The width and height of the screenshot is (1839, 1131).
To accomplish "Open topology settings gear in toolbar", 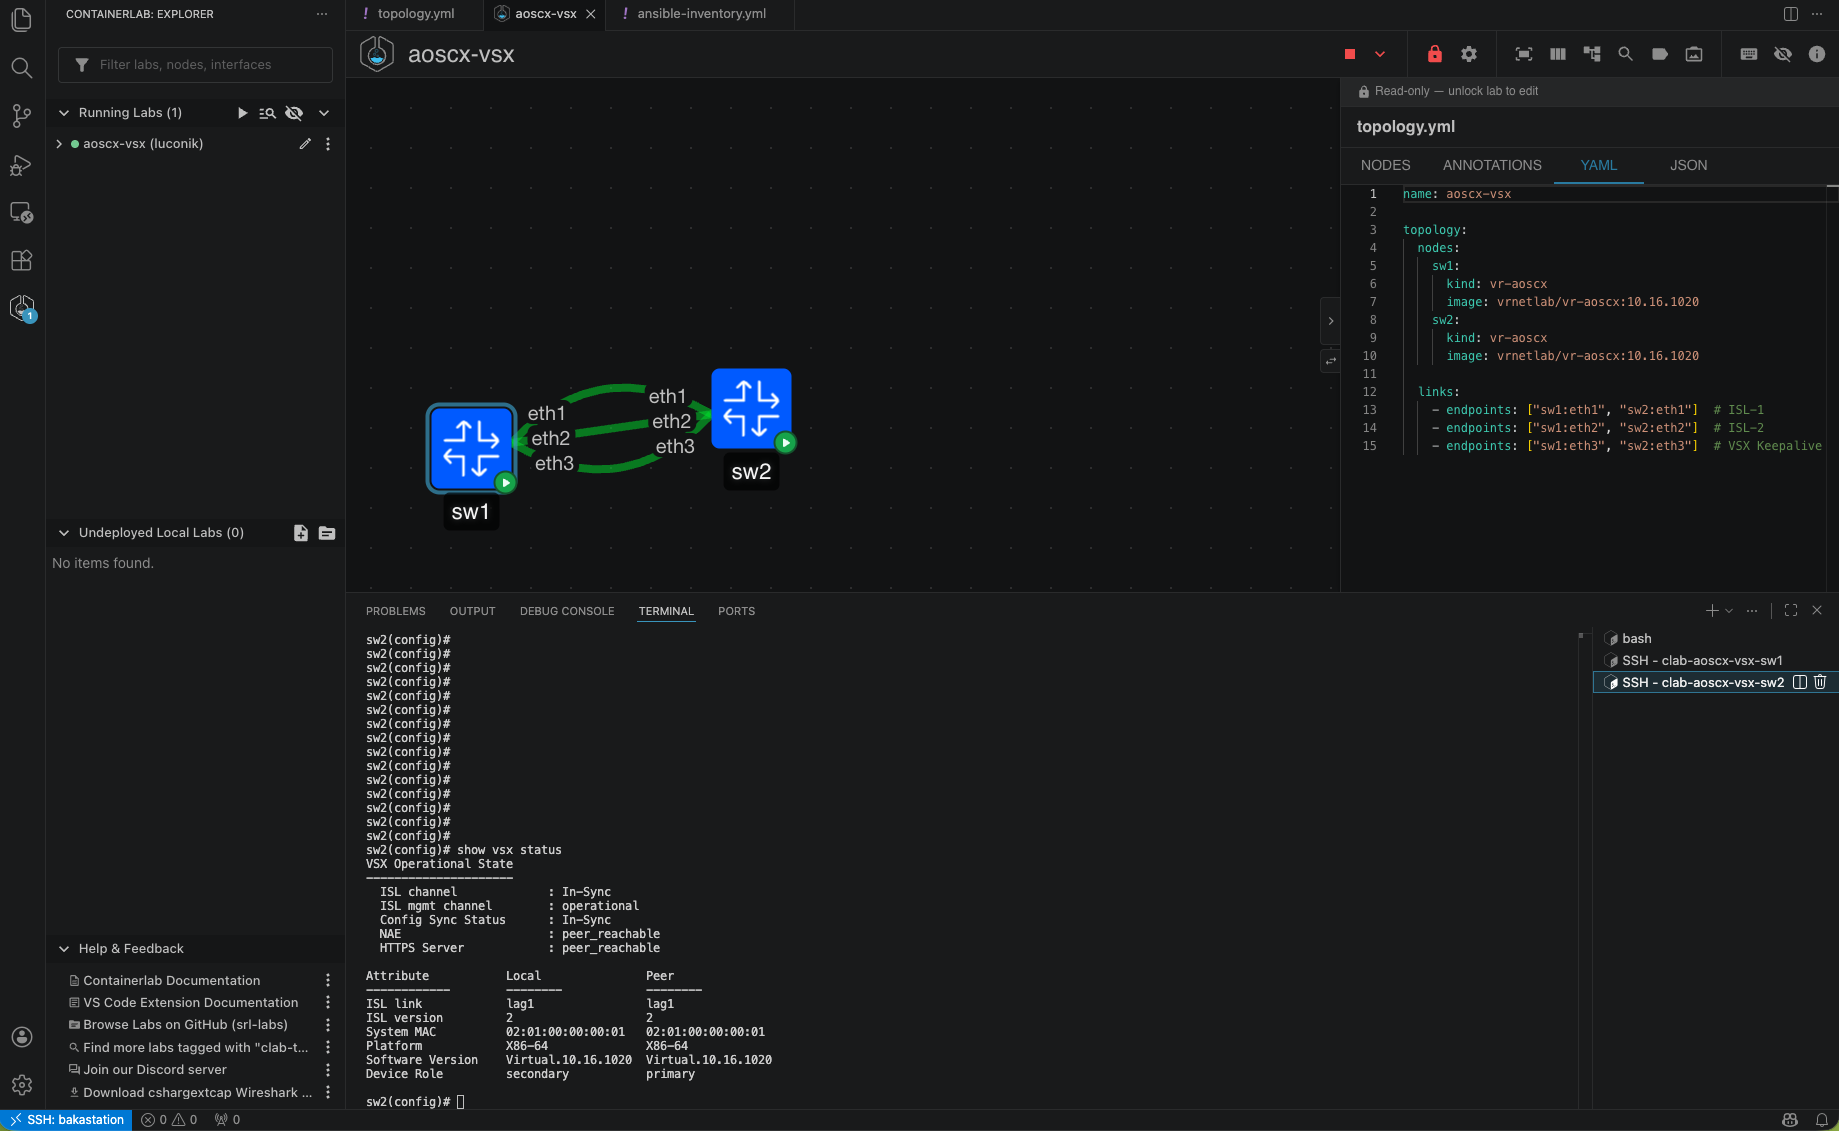I will coord(1469,54).
